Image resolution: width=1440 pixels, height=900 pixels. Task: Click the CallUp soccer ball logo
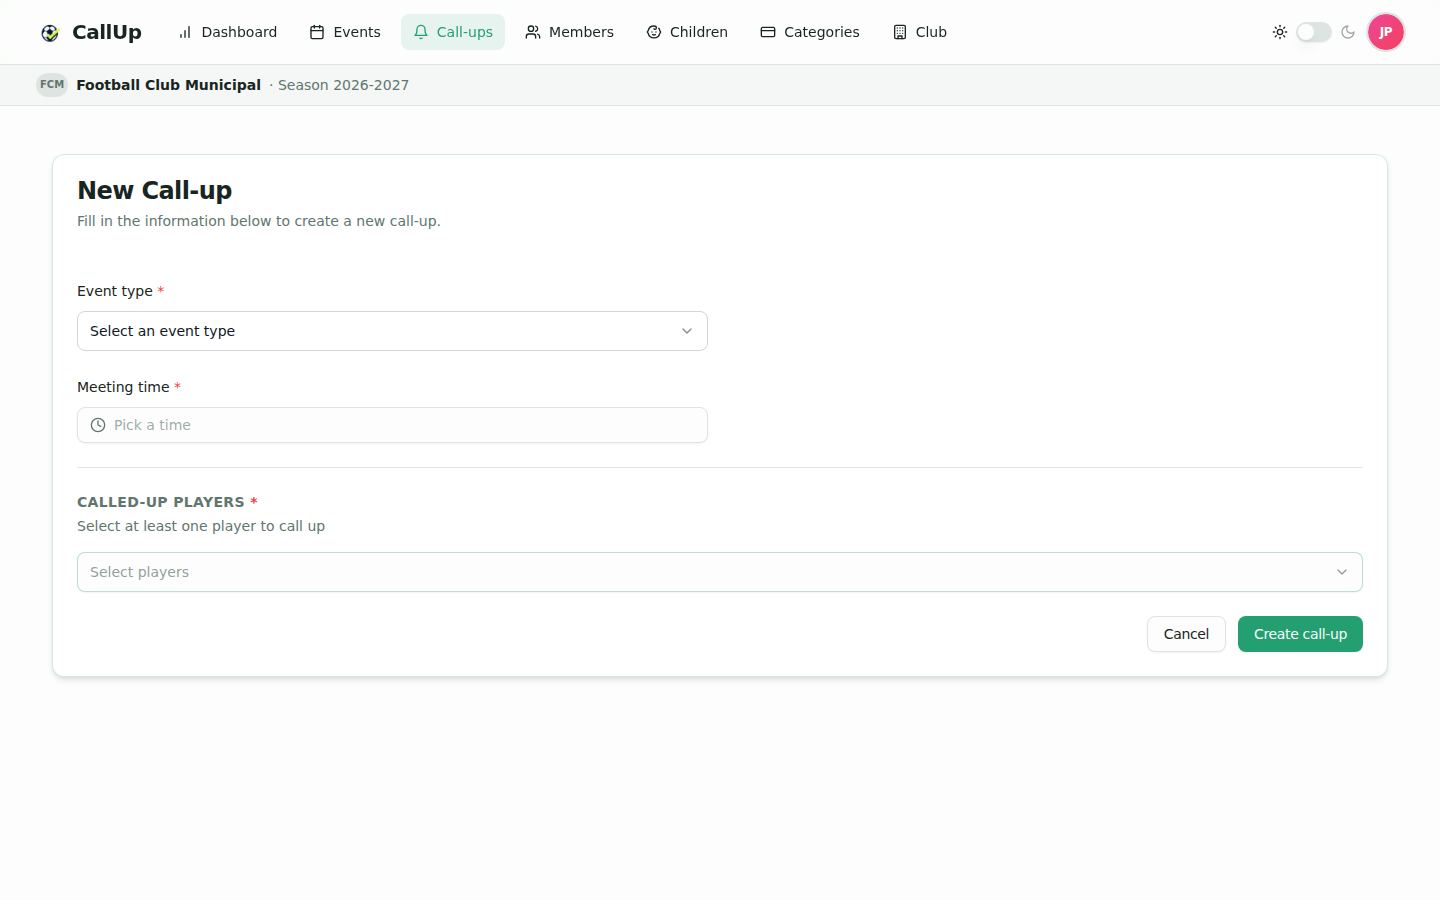tap(50, 33)
